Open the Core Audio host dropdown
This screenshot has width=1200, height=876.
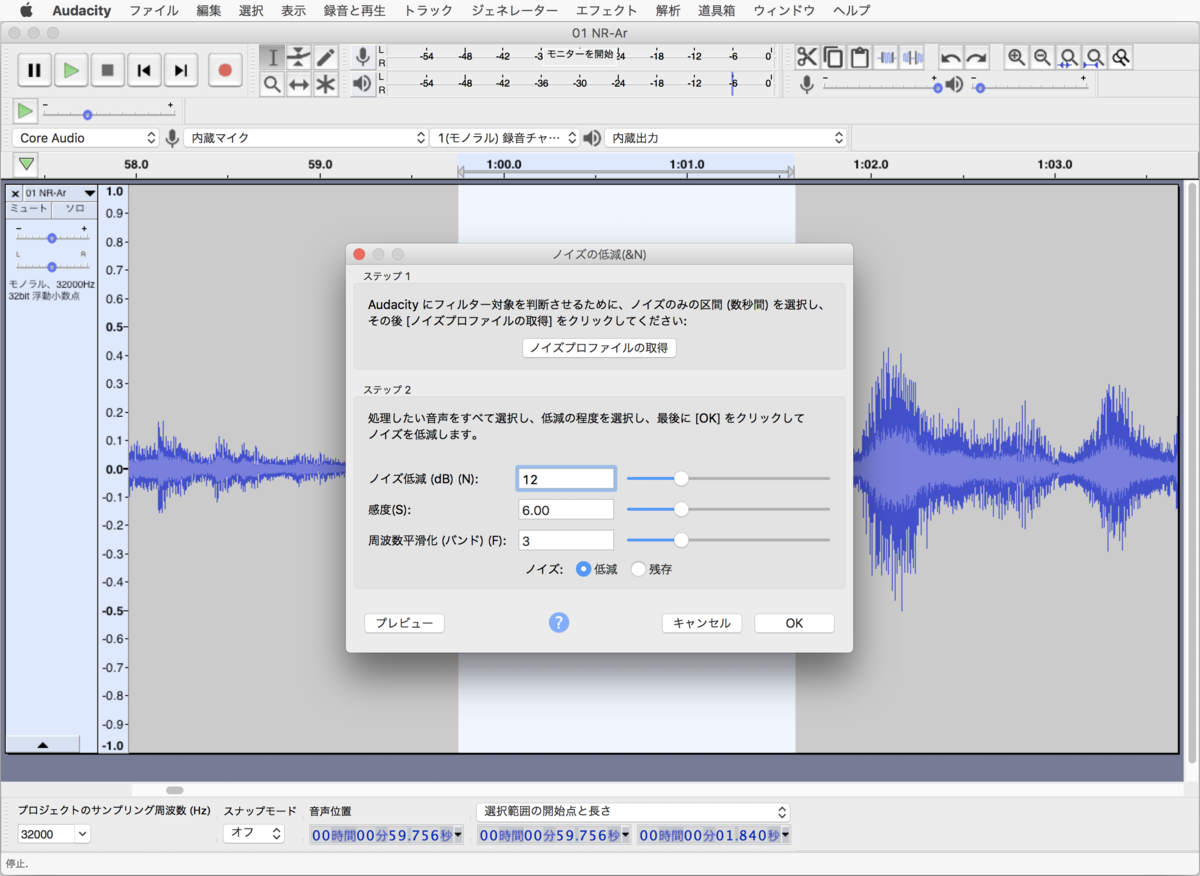pyautogui.click(x=87, y=138)
